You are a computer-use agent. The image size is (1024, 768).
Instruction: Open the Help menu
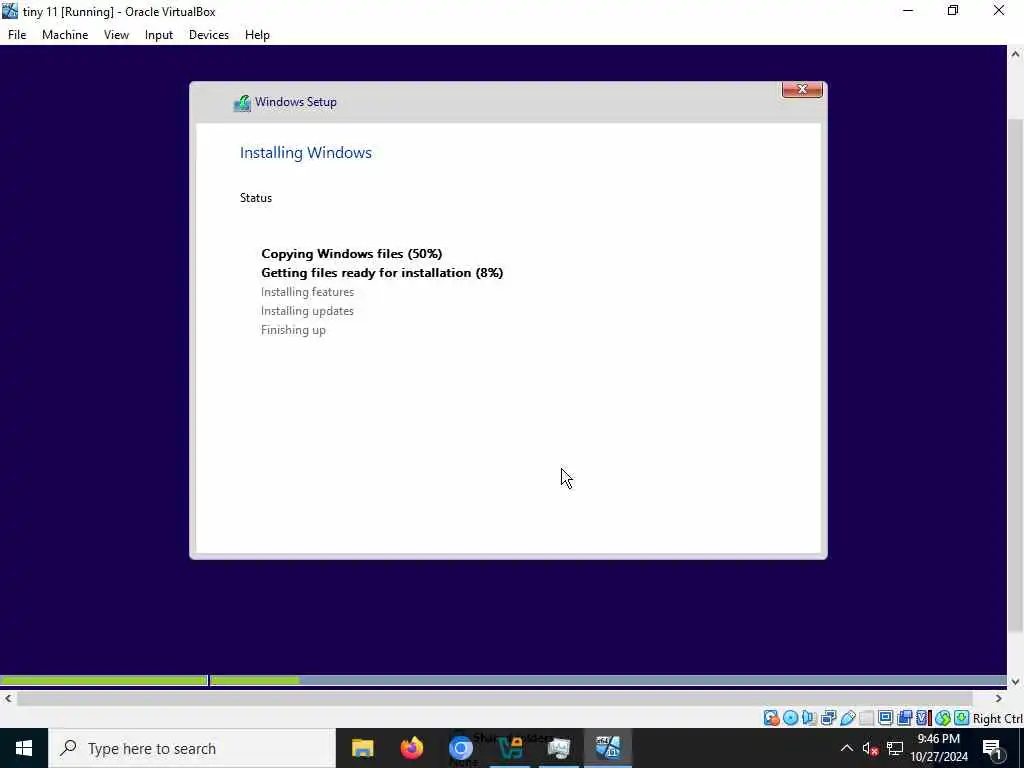257,35
